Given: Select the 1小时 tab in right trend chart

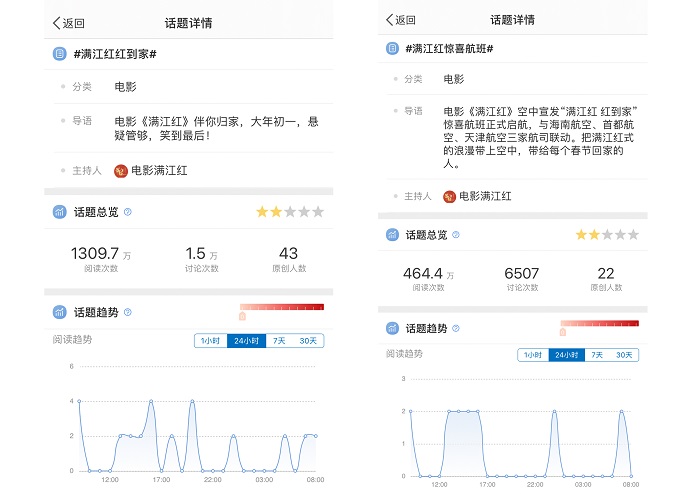Looking at the screenshot, I should click(533, 355).
